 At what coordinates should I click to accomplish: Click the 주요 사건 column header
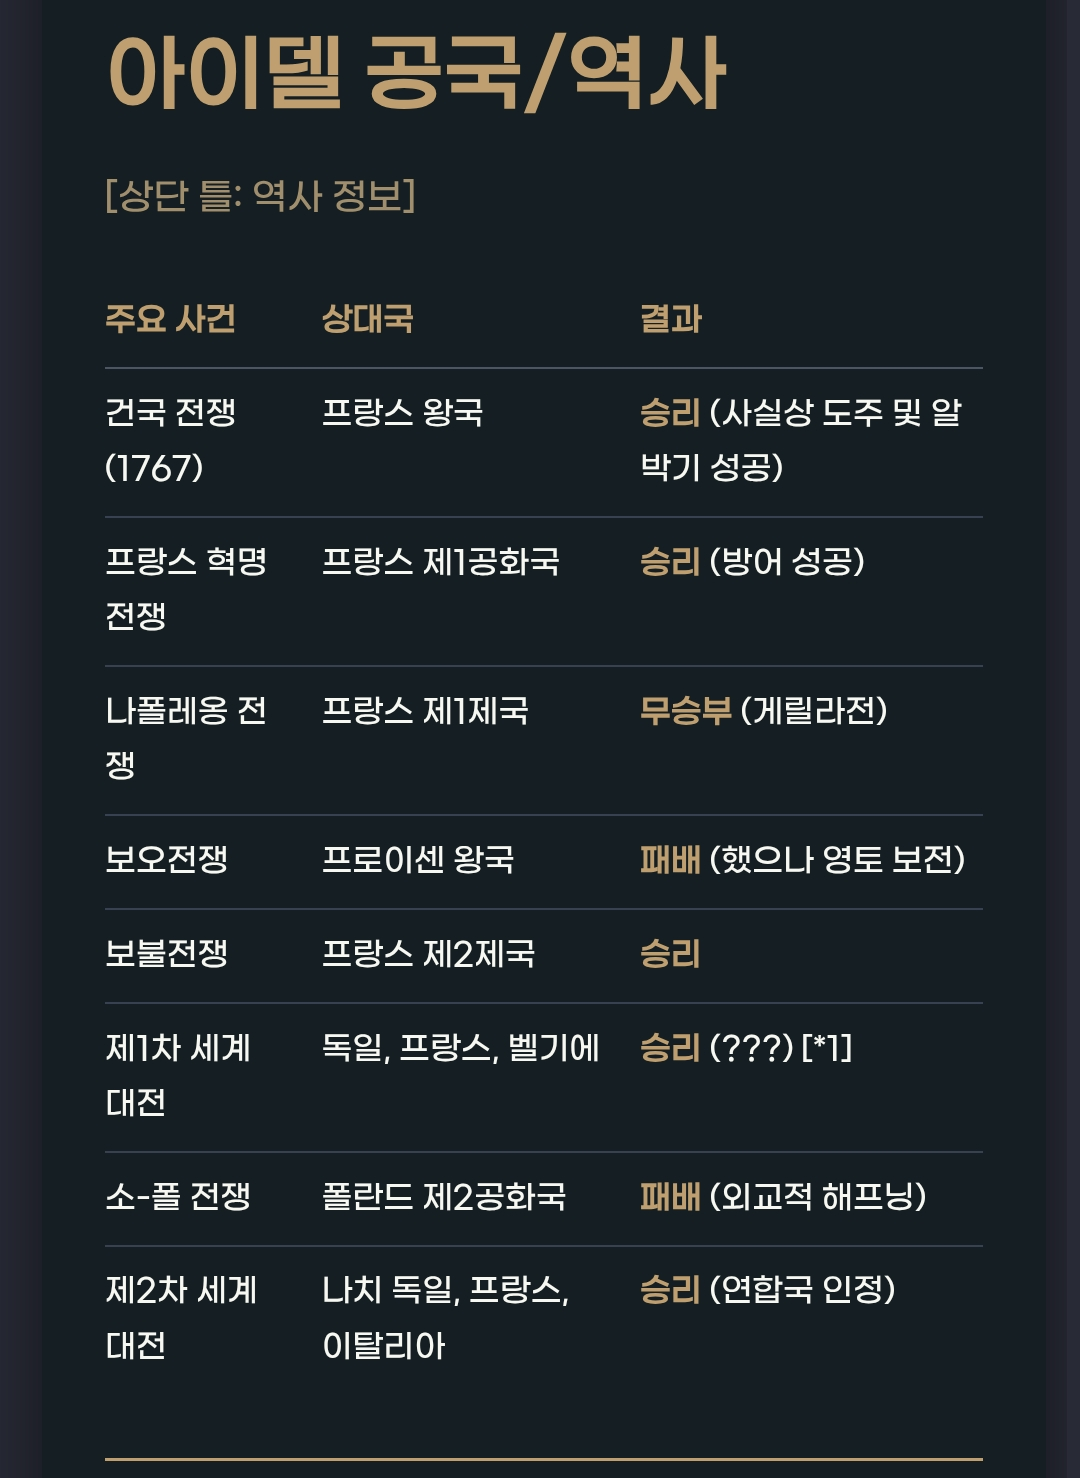pos(170,319)
